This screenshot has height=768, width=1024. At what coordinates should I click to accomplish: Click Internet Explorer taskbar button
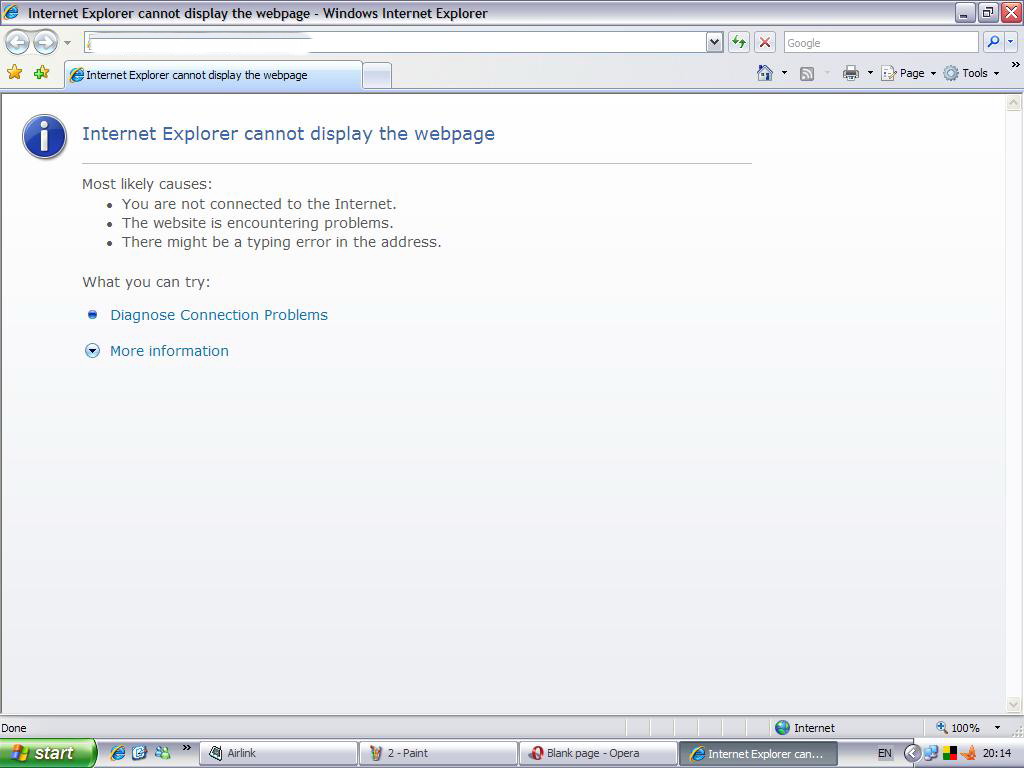point(758,753)
